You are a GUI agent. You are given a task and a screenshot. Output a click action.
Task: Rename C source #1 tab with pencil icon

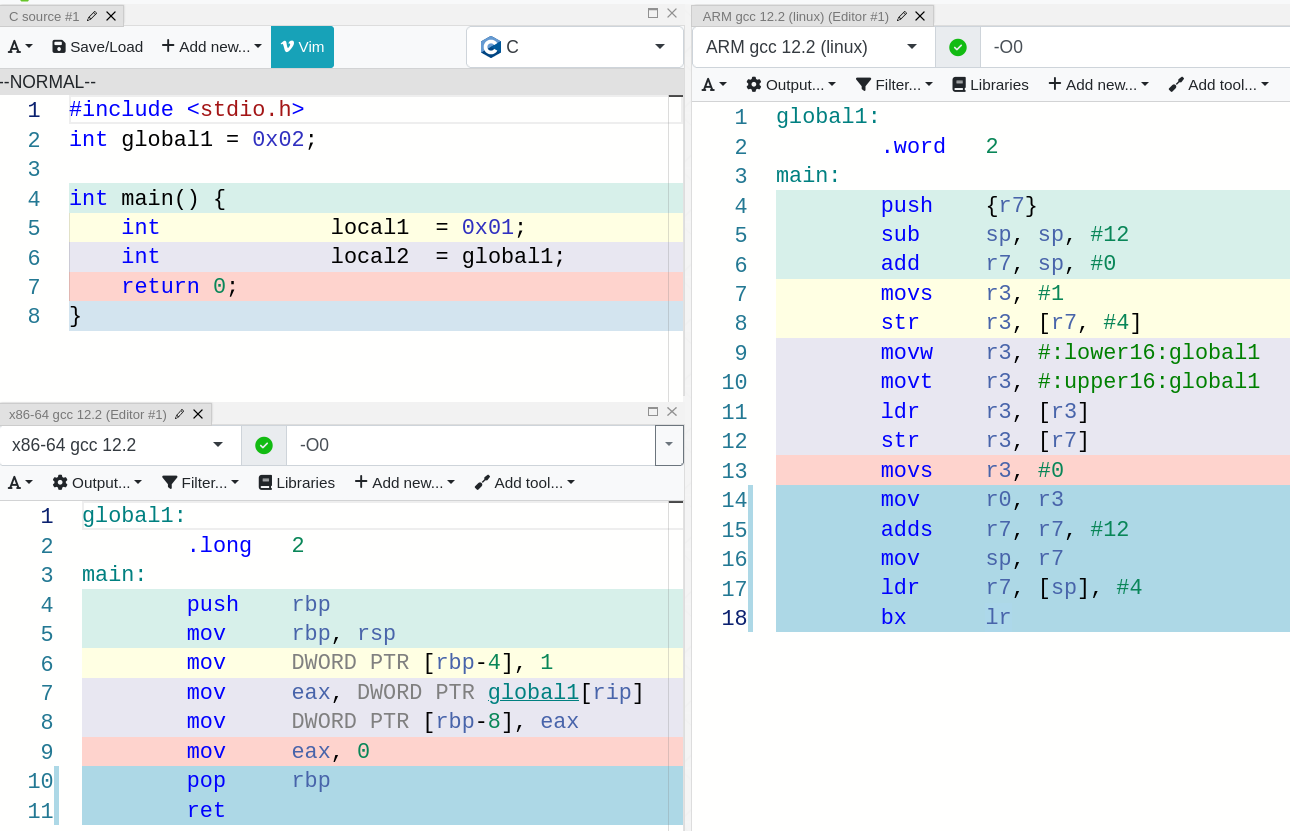[92, 16]
